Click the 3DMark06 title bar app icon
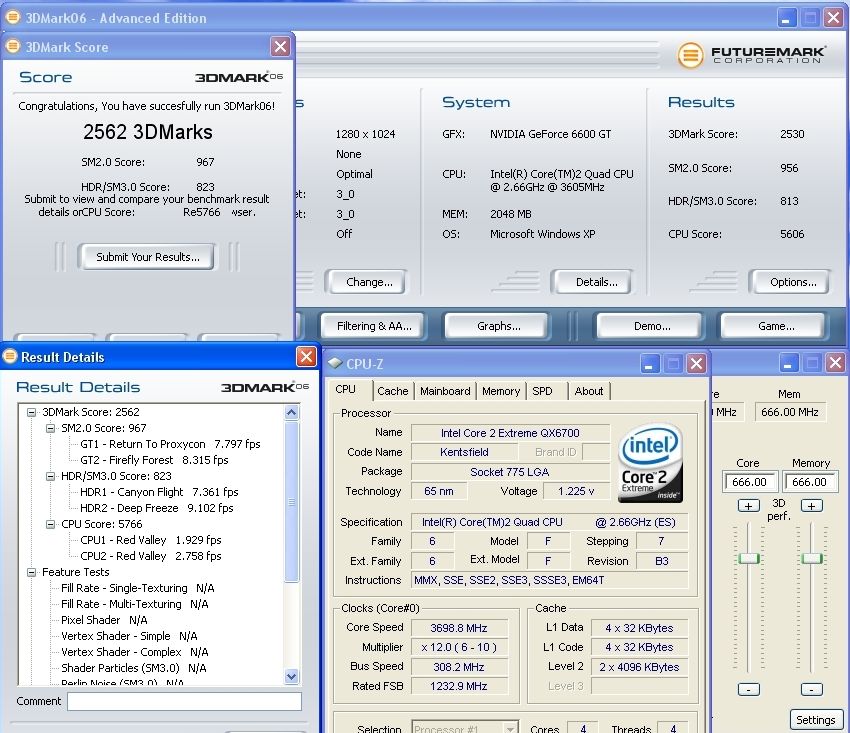The width and height of the screenshot is (850, 733). click(x=13, y=17)
